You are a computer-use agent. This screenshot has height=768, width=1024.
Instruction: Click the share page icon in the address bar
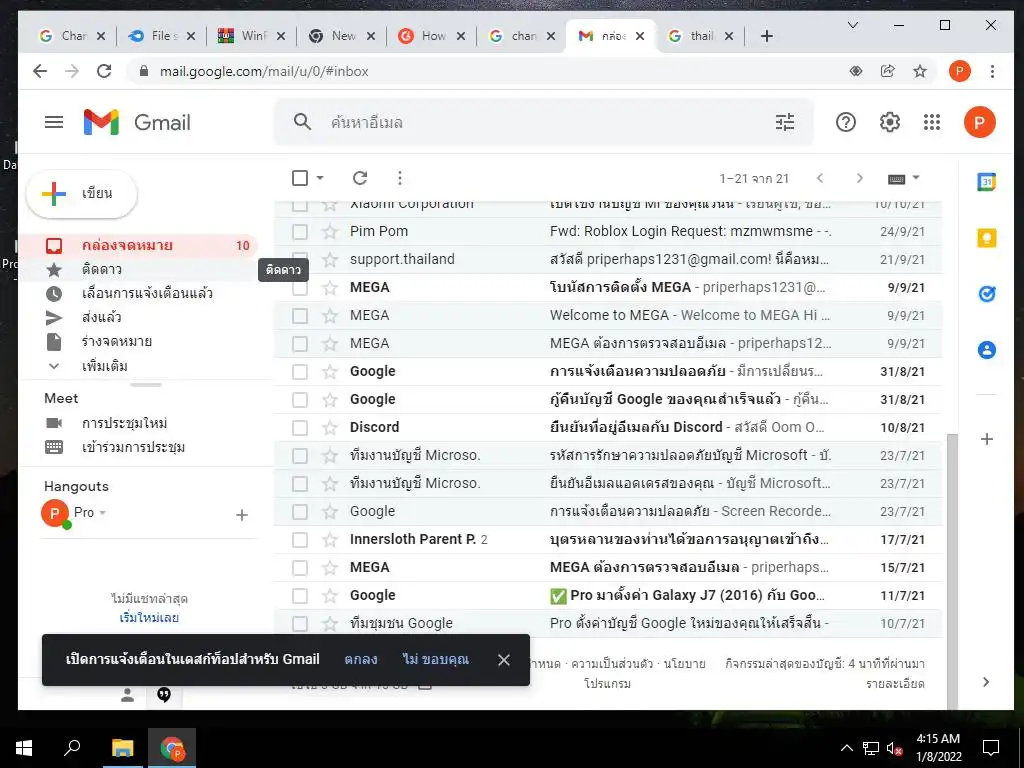point(887,71)
